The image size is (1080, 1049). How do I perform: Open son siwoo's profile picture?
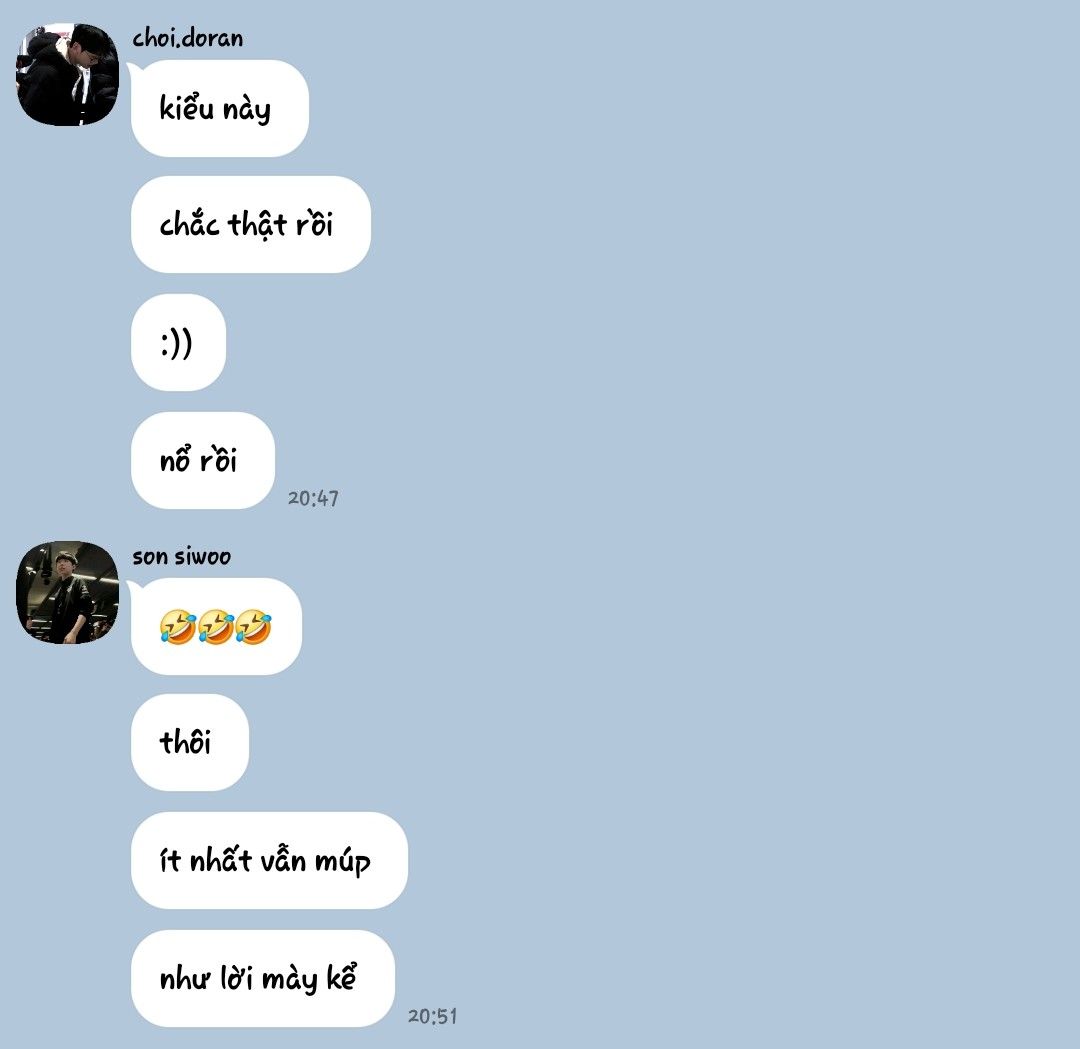(68, 593)
